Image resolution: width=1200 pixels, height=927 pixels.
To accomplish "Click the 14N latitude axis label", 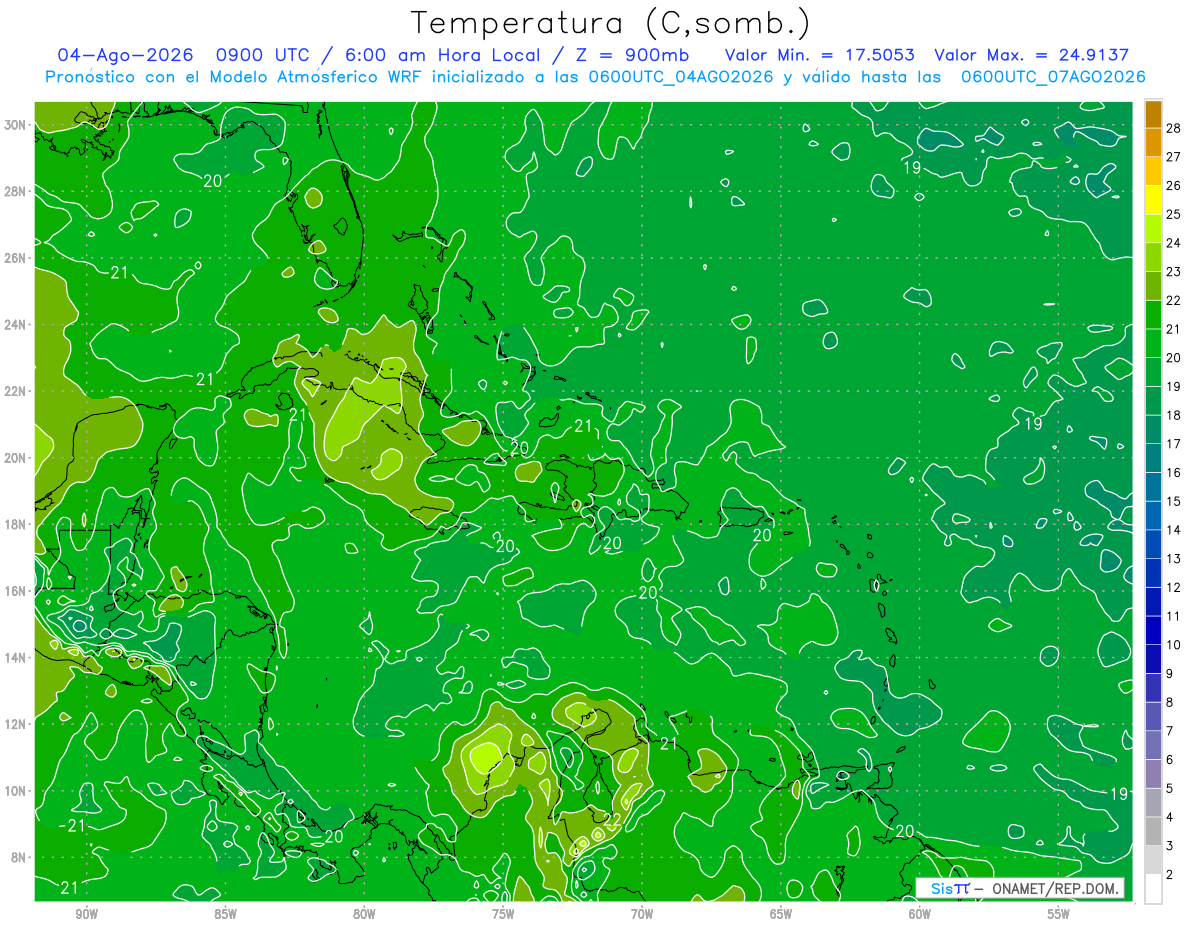I will pos(17,657).
